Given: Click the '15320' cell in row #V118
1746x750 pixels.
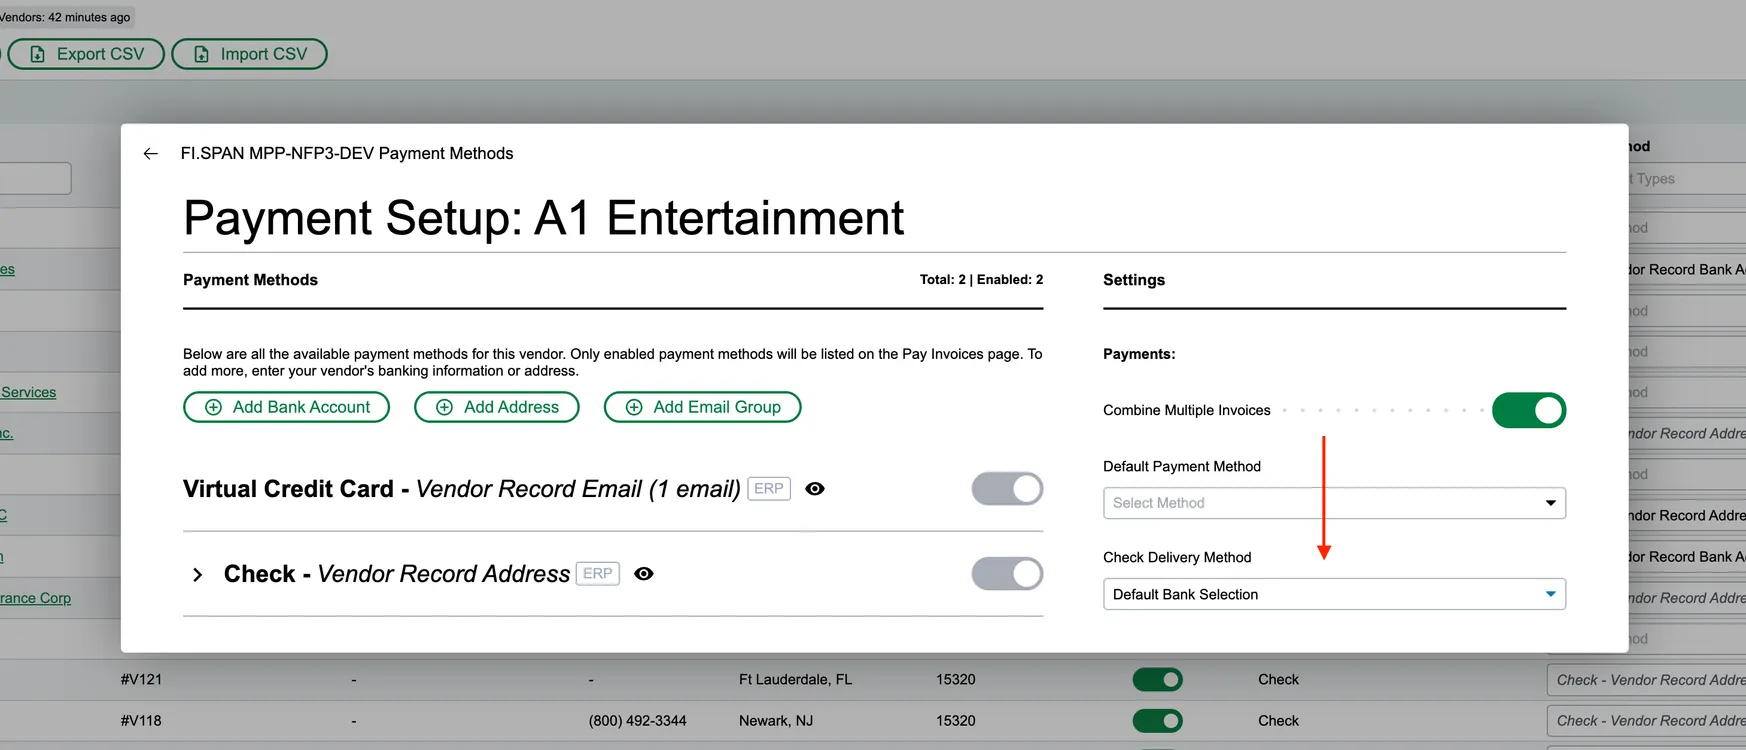Looking at the screenshot, I should tap(956, 721).
